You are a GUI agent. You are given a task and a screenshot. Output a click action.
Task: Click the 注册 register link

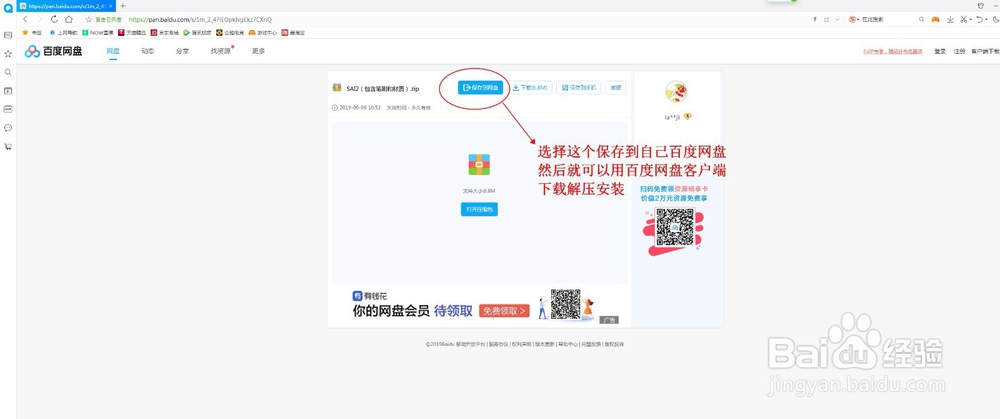coord(959,52)
